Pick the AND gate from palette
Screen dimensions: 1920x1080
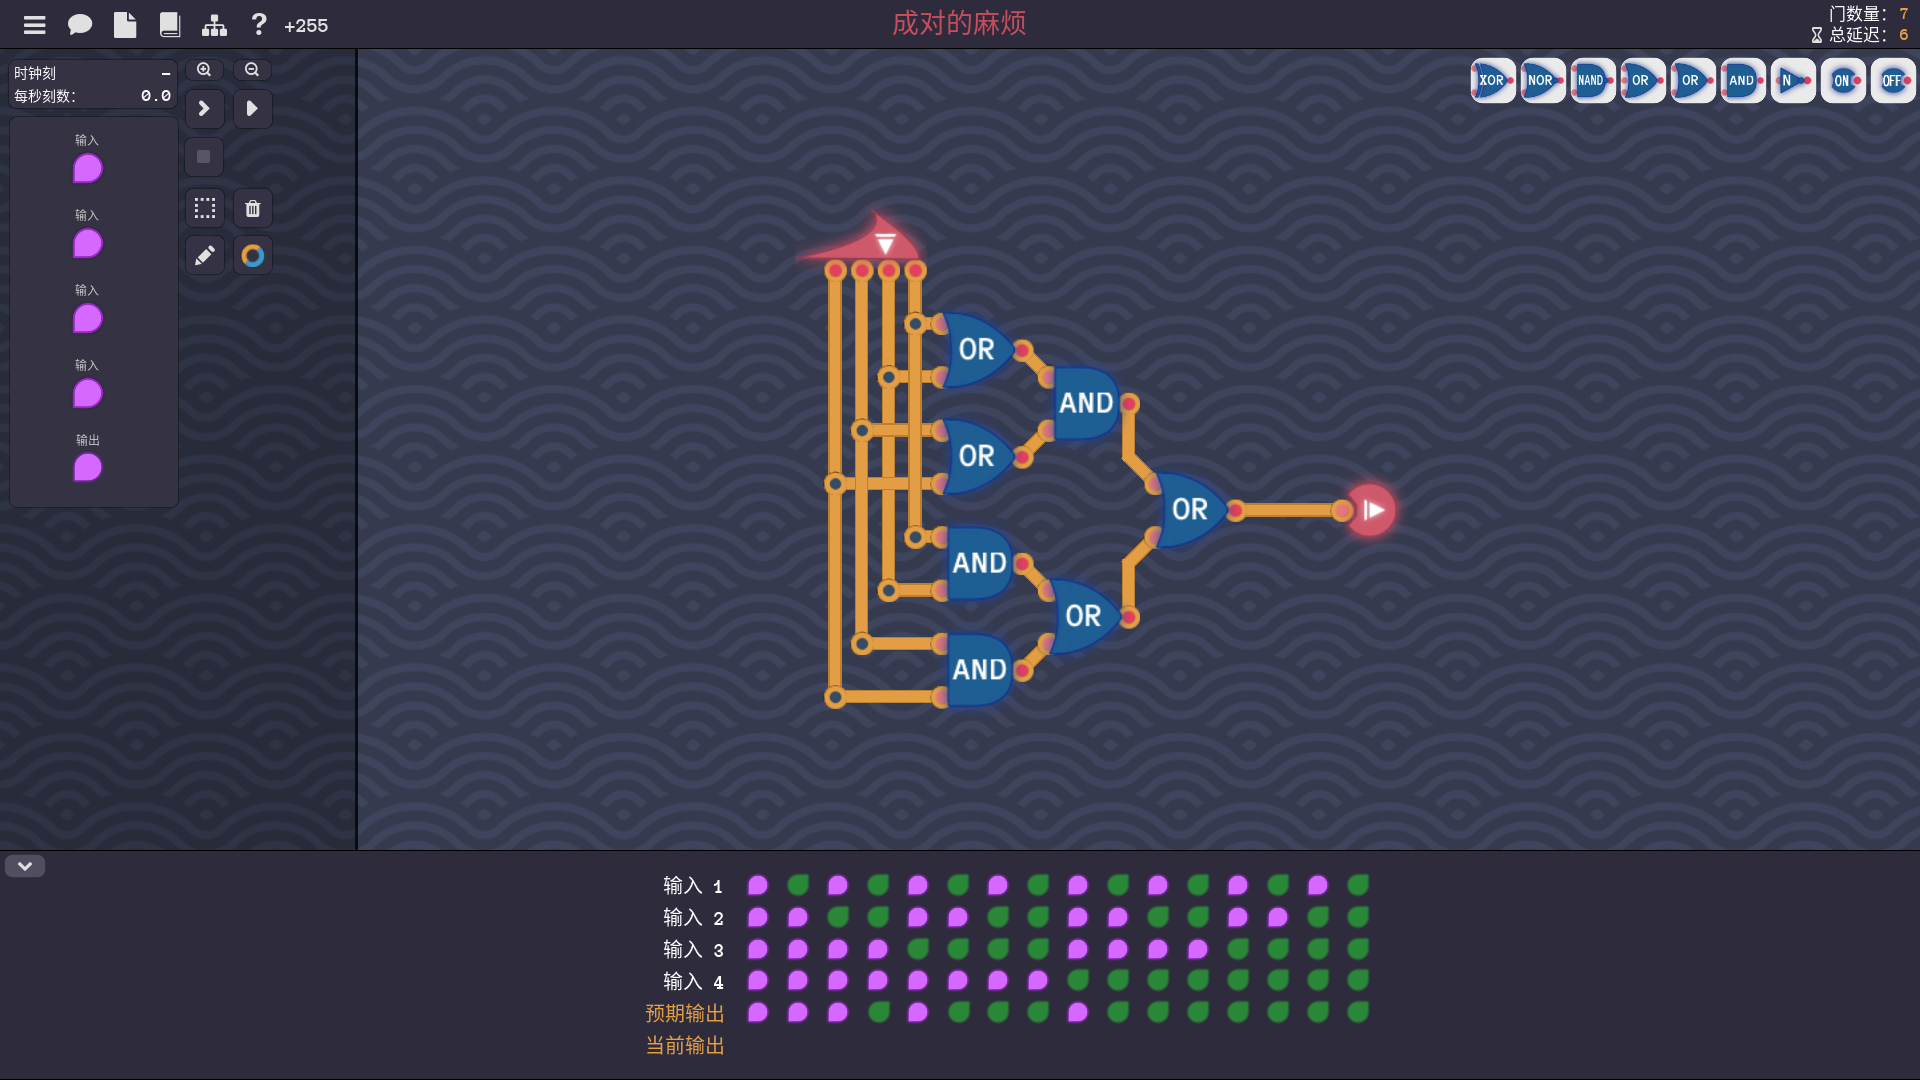click(x=1741, y=81)
